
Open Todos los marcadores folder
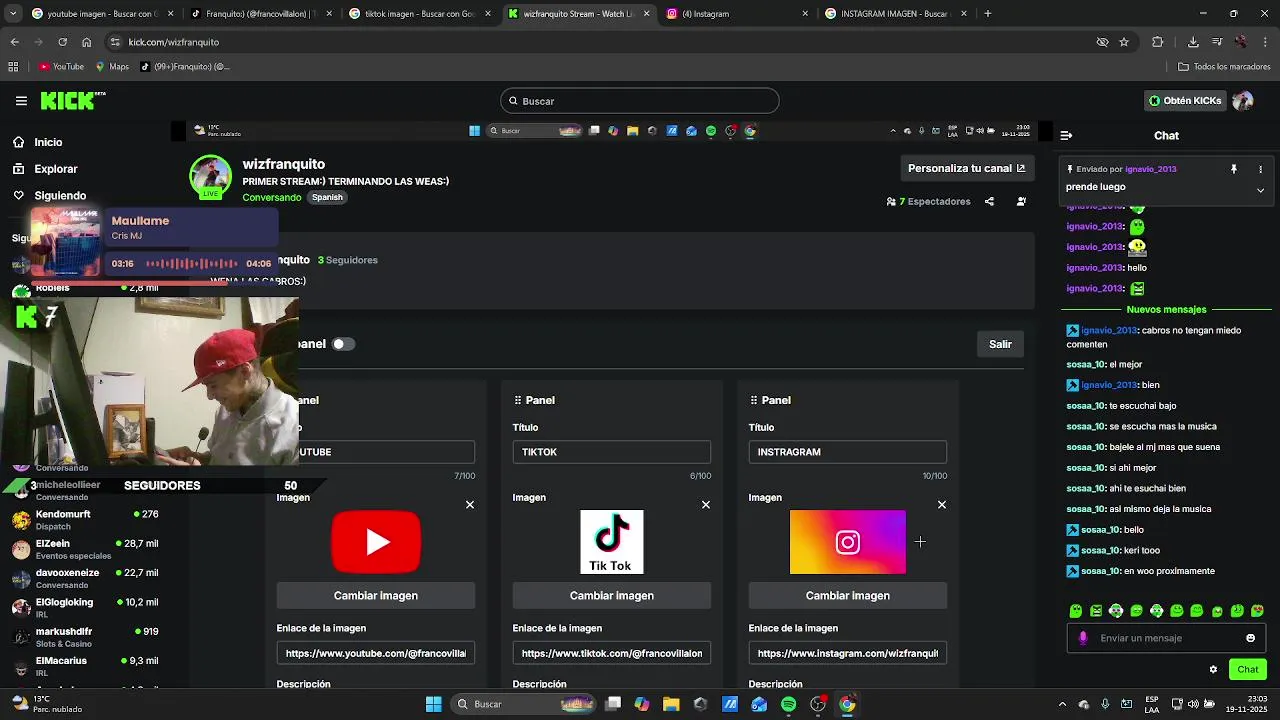1224,67
